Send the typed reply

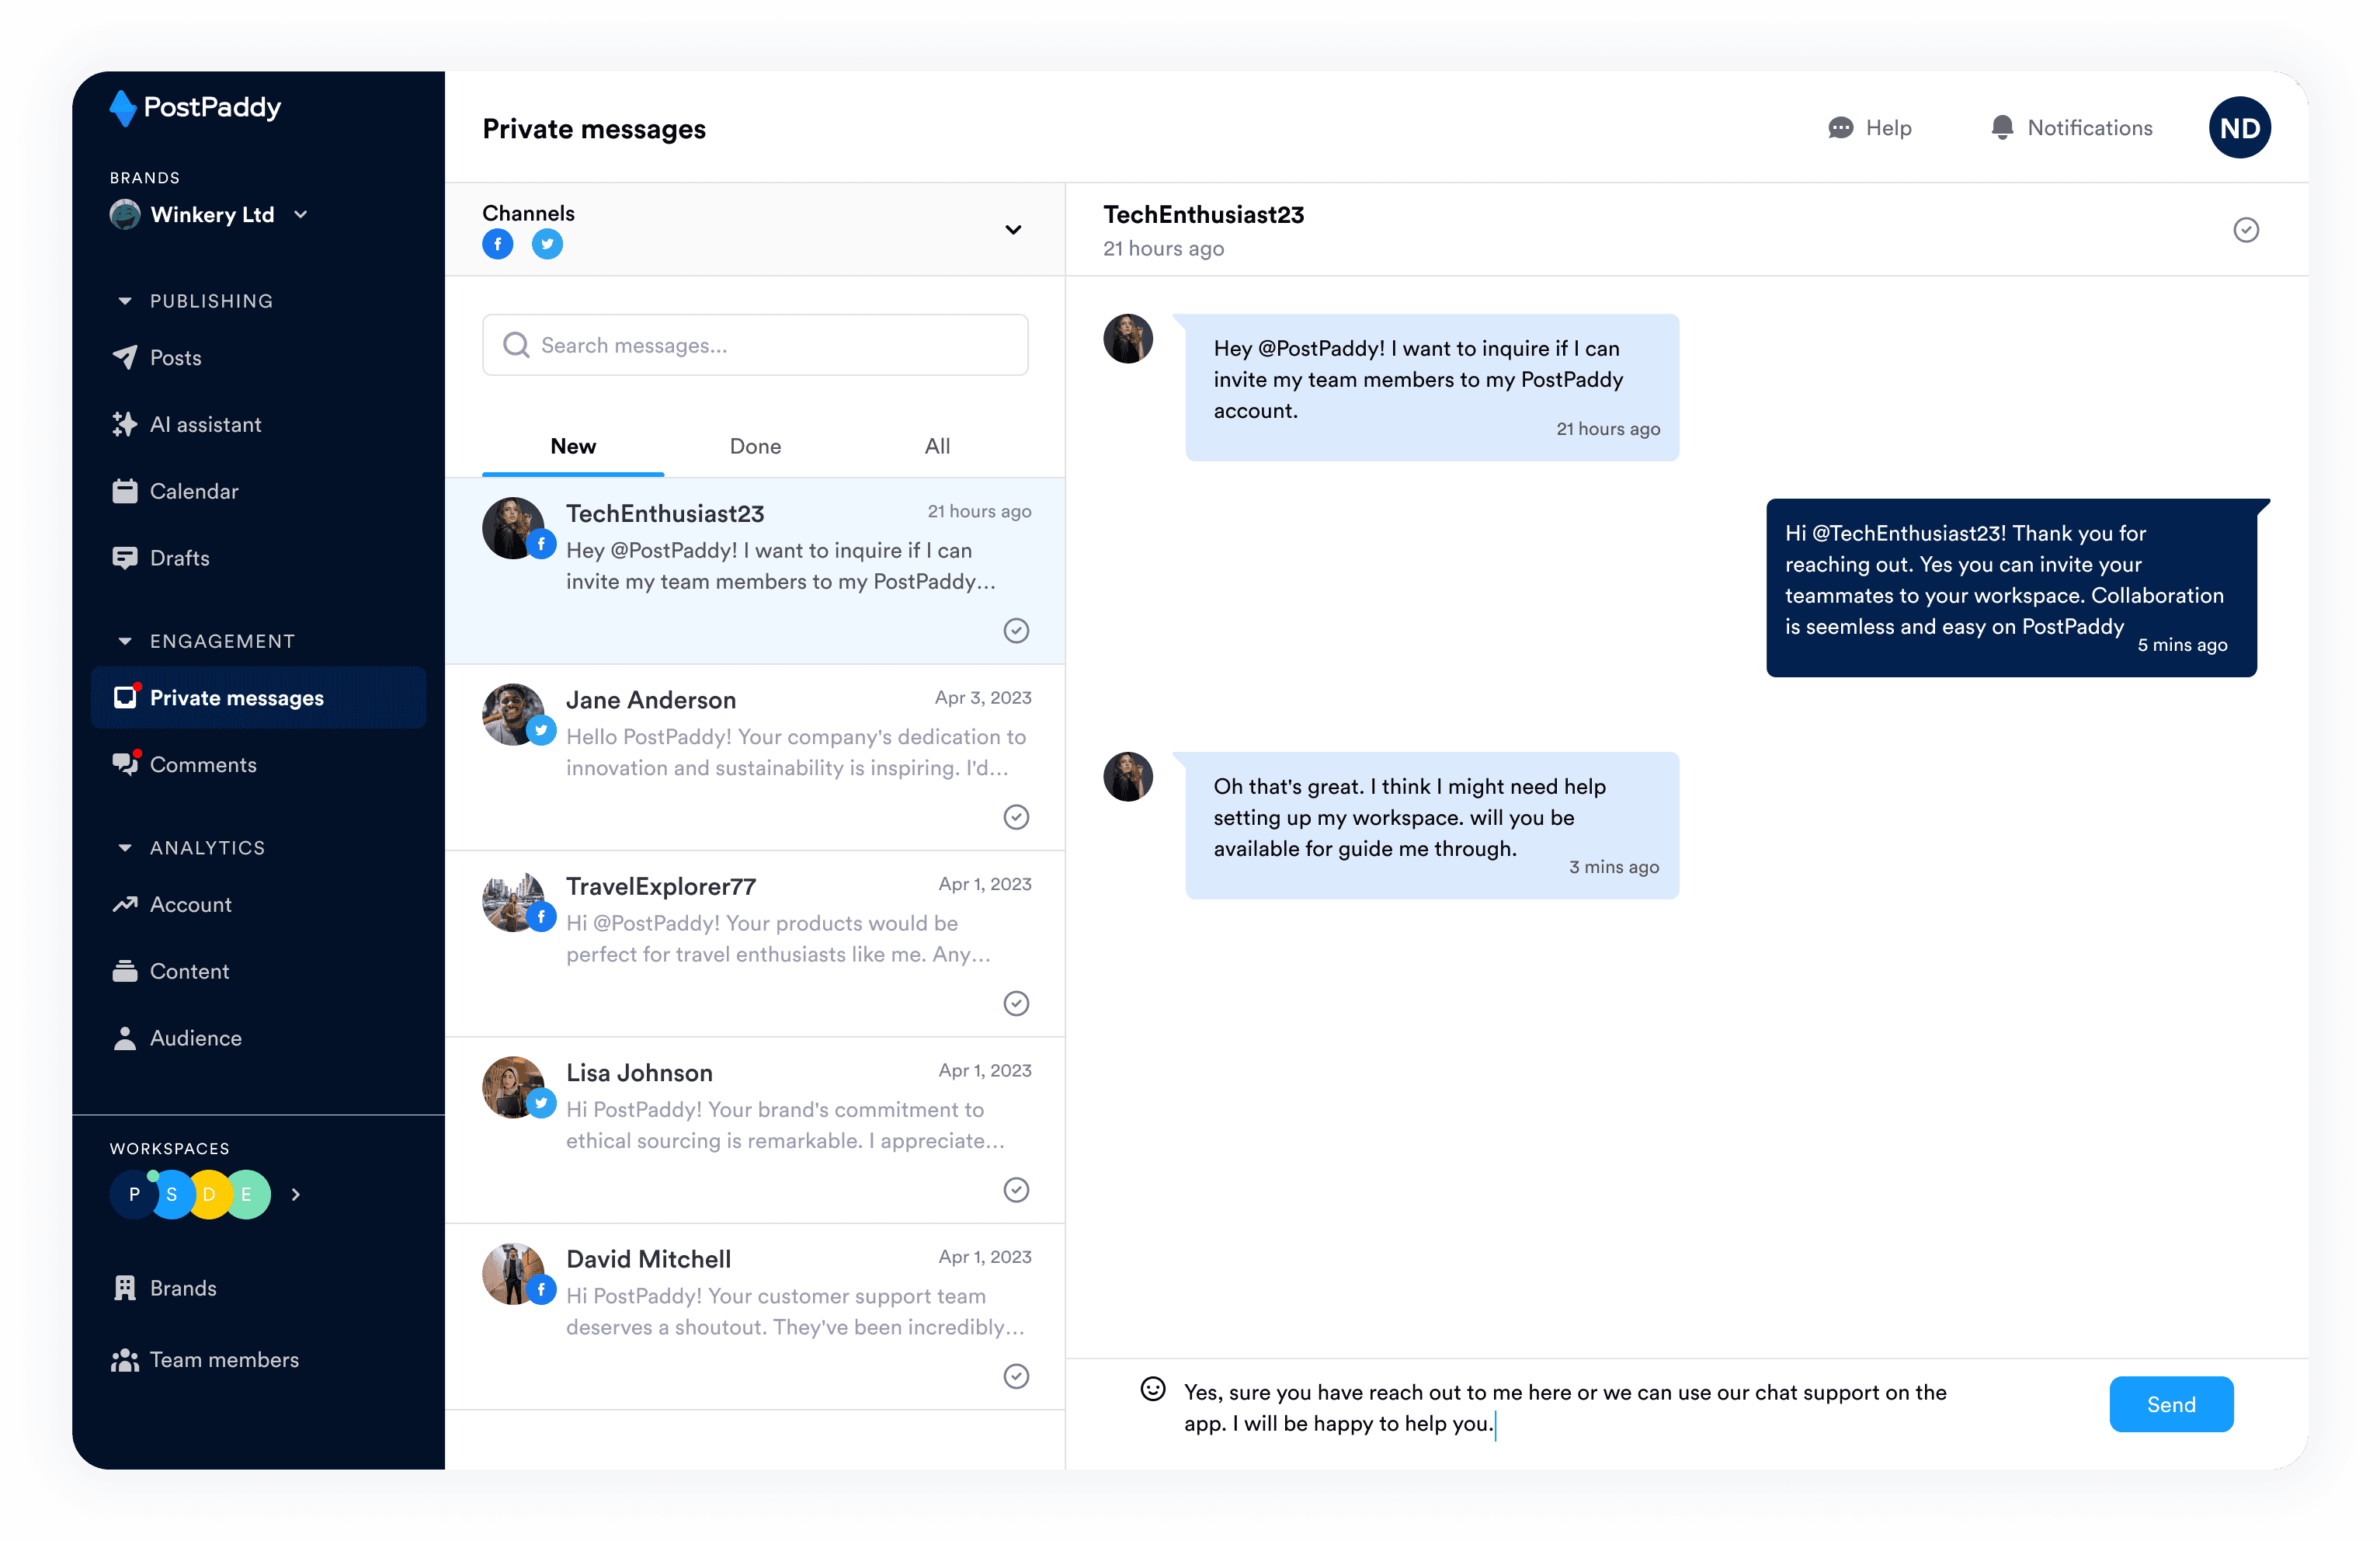click(2170, 1404)
